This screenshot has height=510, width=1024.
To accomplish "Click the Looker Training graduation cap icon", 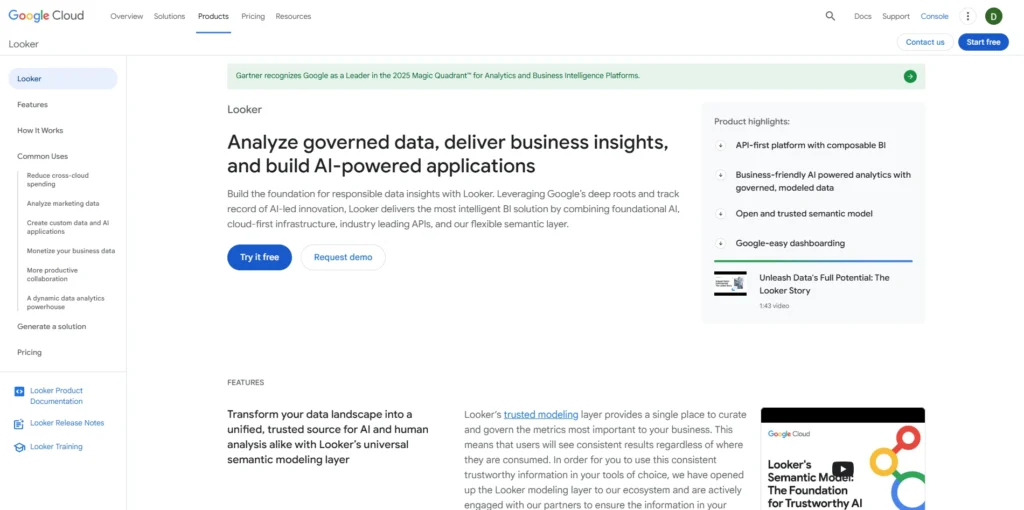I will pyautogui.click(x=19, y=447).
